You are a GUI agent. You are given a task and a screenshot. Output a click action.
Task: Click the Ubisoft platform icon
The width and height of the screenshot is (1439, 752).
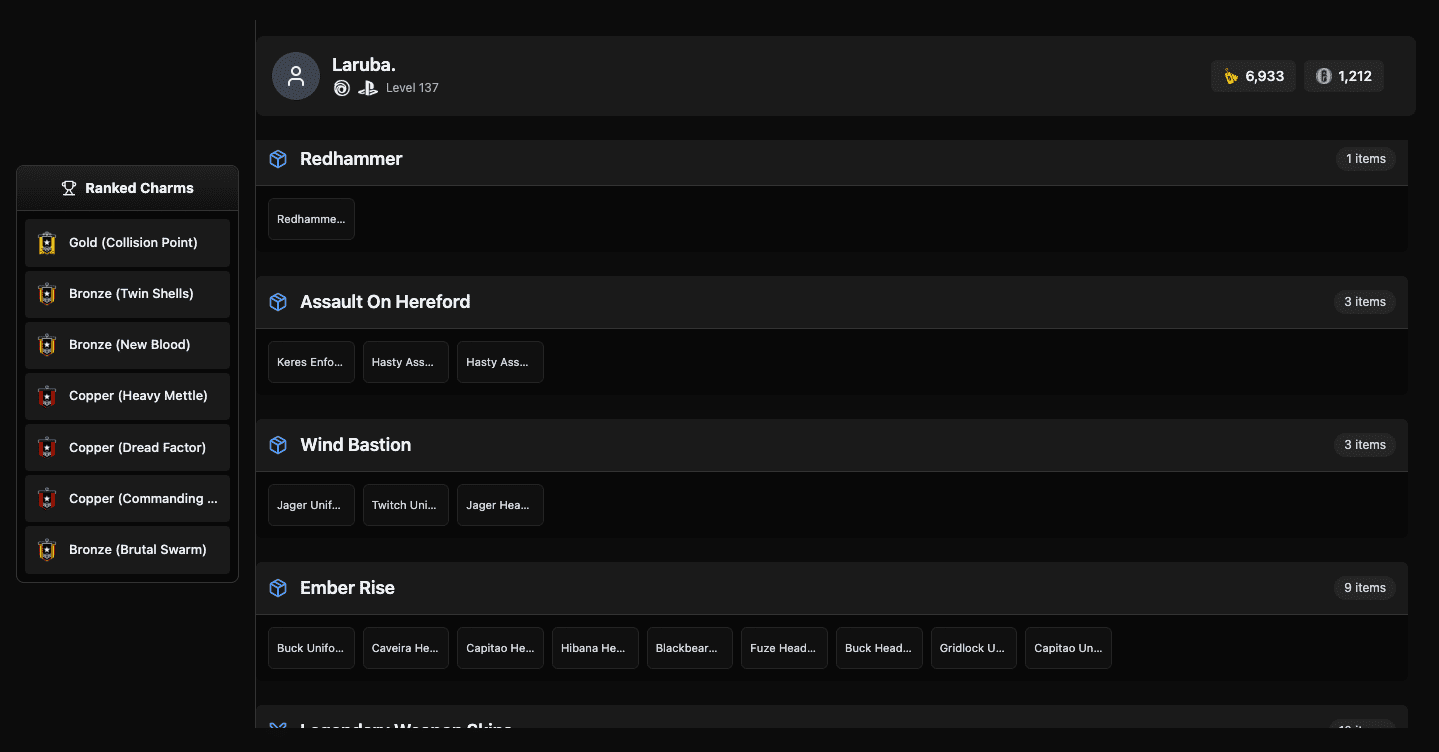(x=342, y=88)
